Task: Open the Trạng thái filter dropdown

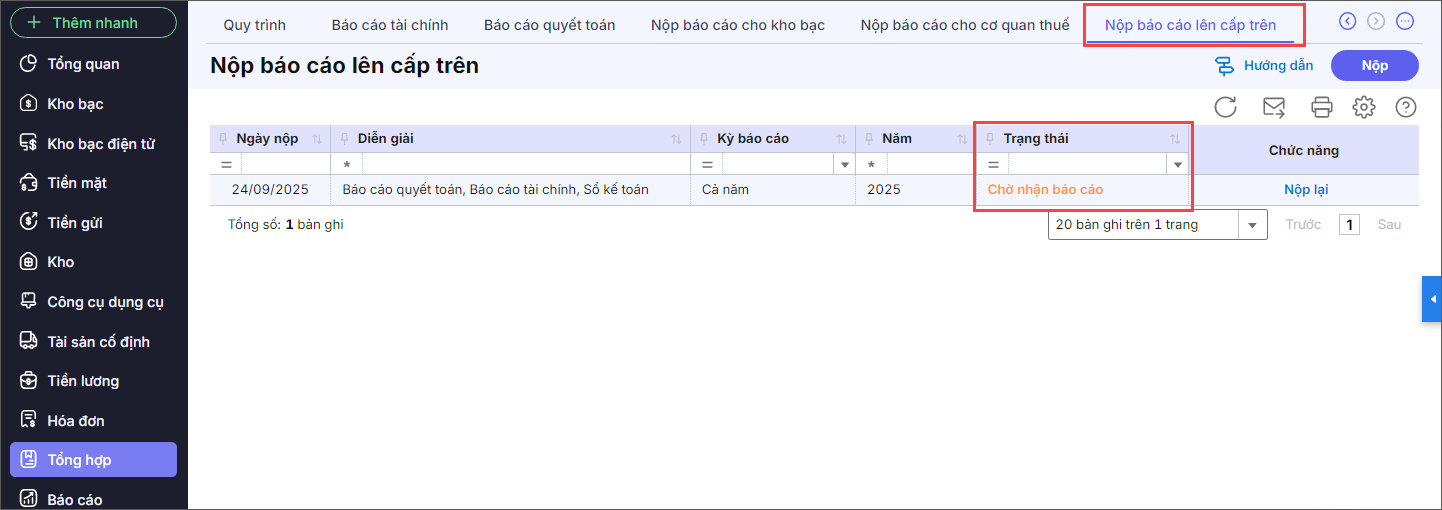Action: (1178, 164)
